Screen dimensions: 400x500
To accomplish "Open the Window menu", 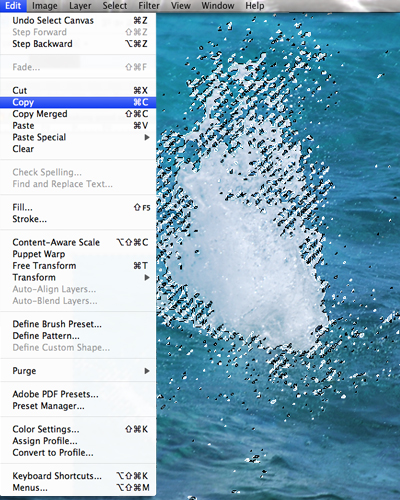I will pos(218,6).
